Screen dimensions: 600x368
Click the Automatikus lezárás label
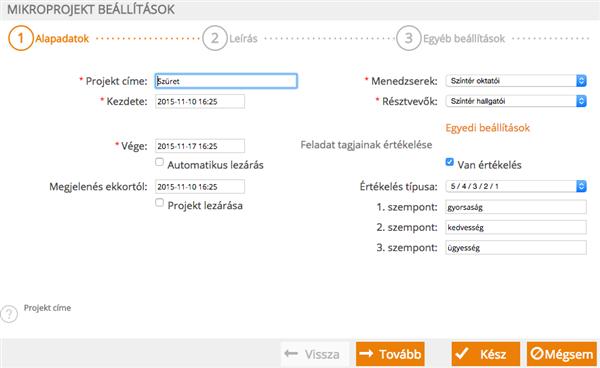click(215, 165)
